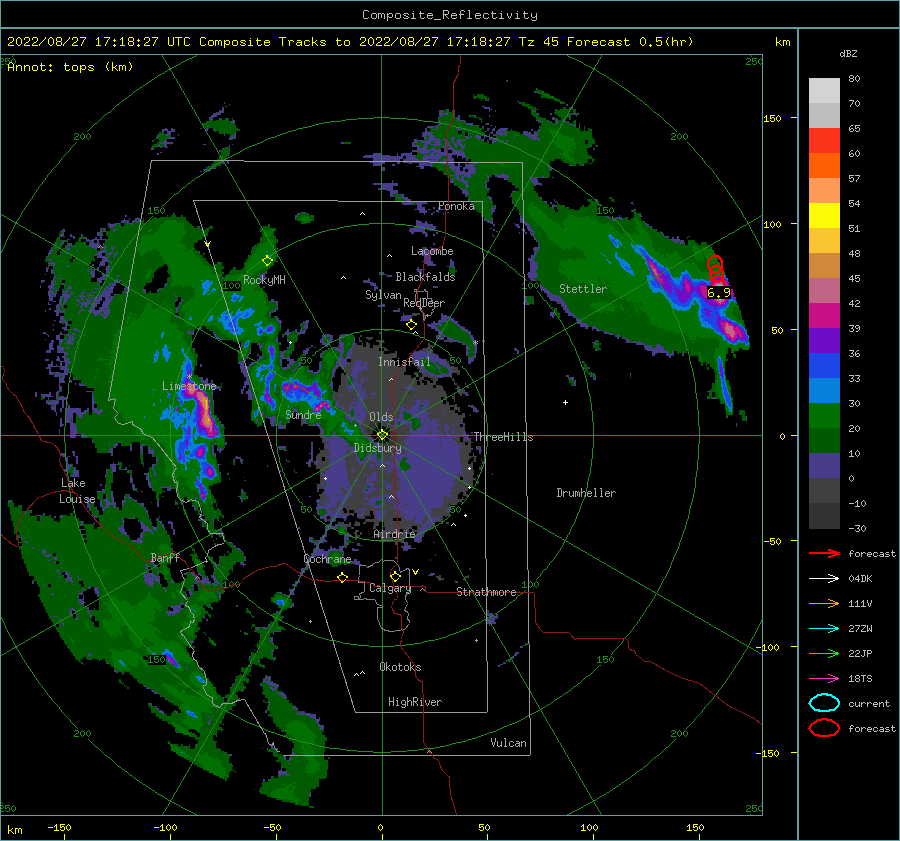Click the 'Composite_Reflectivity' title
This screenshot has height=841, width=900.
[450, 15]
